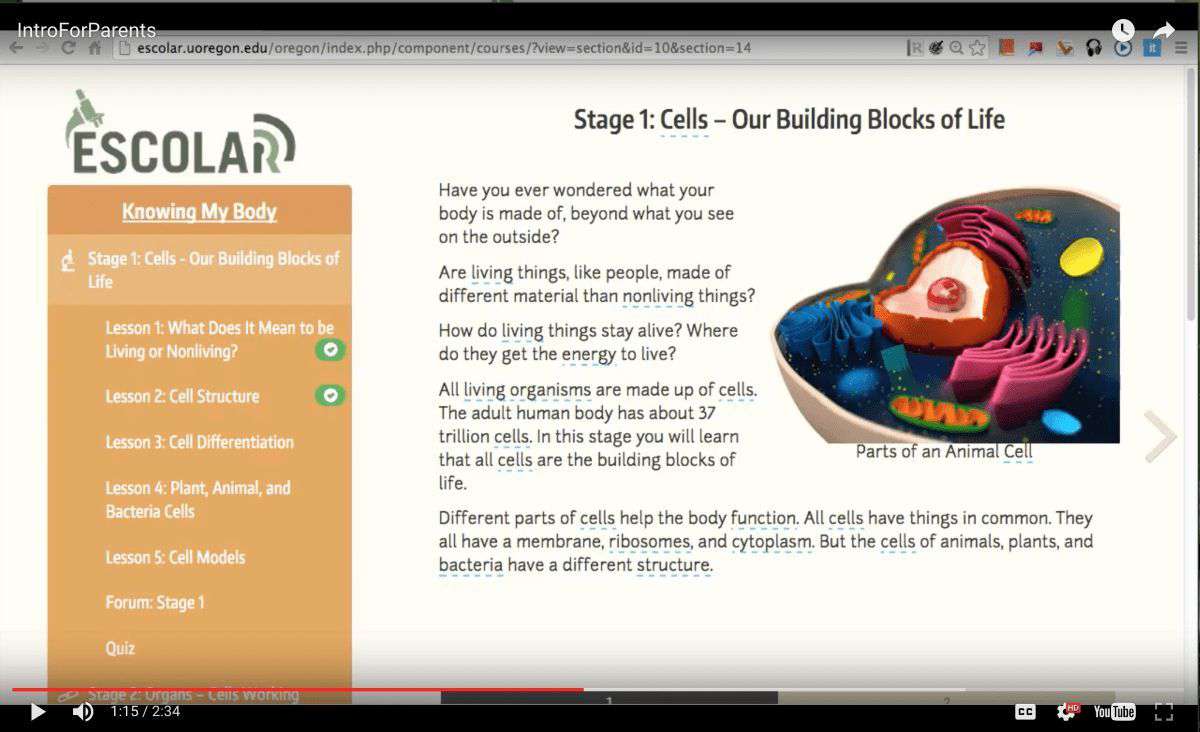Screen dimensions: 1200x732
Task: Click the red book extension icon
Action: [x=1007, y=47]
